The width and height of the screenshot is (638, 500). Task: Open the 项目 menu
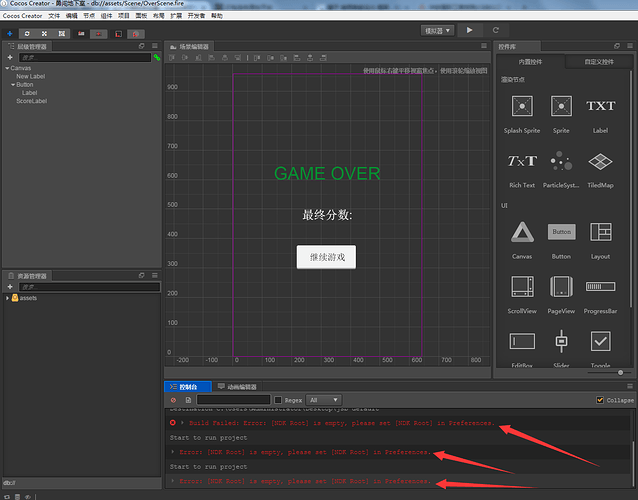tap(124, 16)
